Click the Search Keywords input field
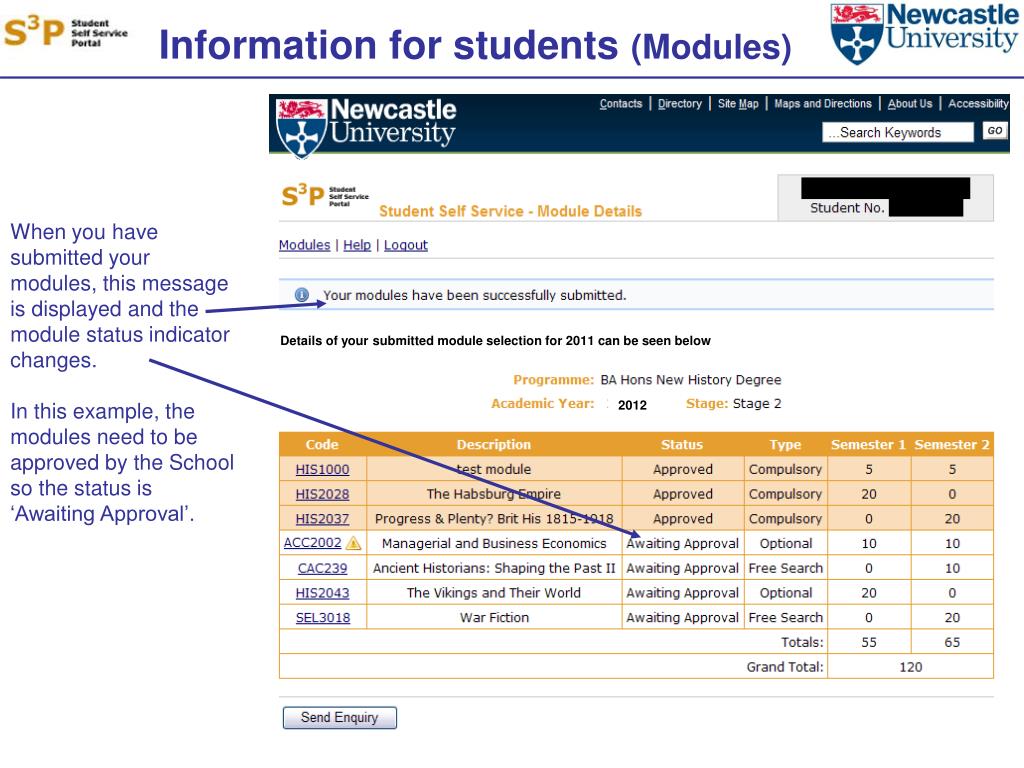 [898, 132]
